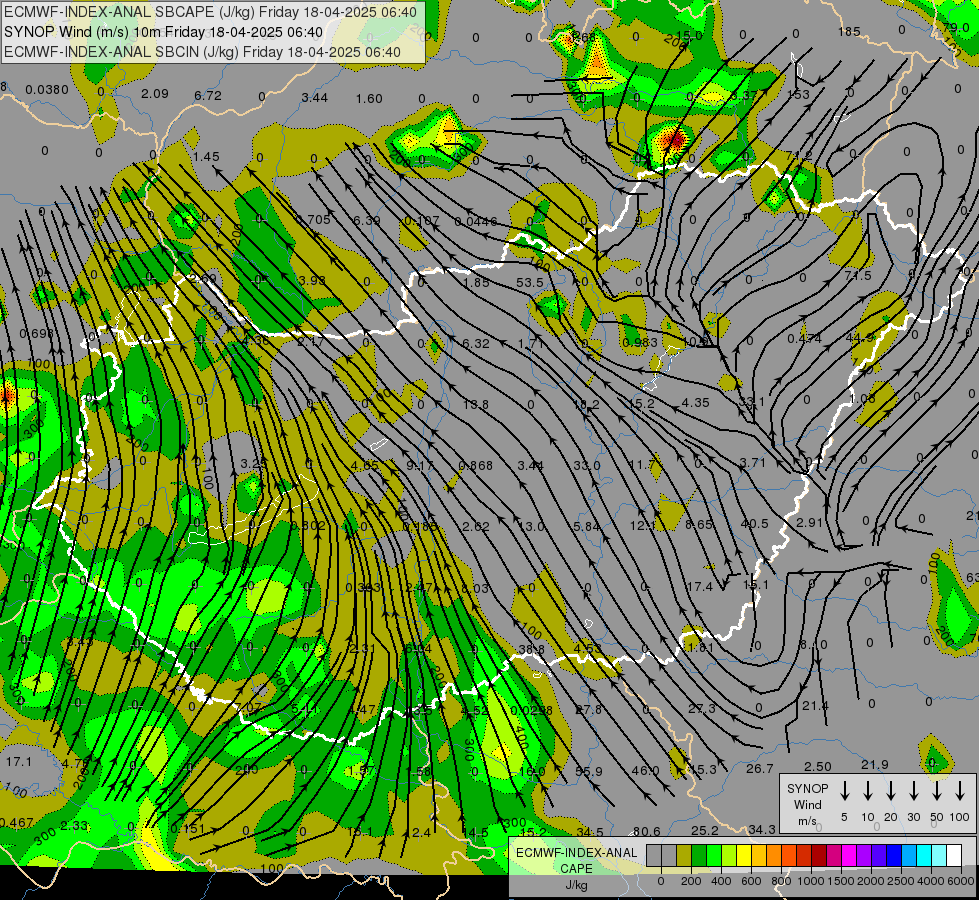Click the 4.35 value on the map
The height and width of the screenshot is (900, 979).
click(x=696, y=403)
